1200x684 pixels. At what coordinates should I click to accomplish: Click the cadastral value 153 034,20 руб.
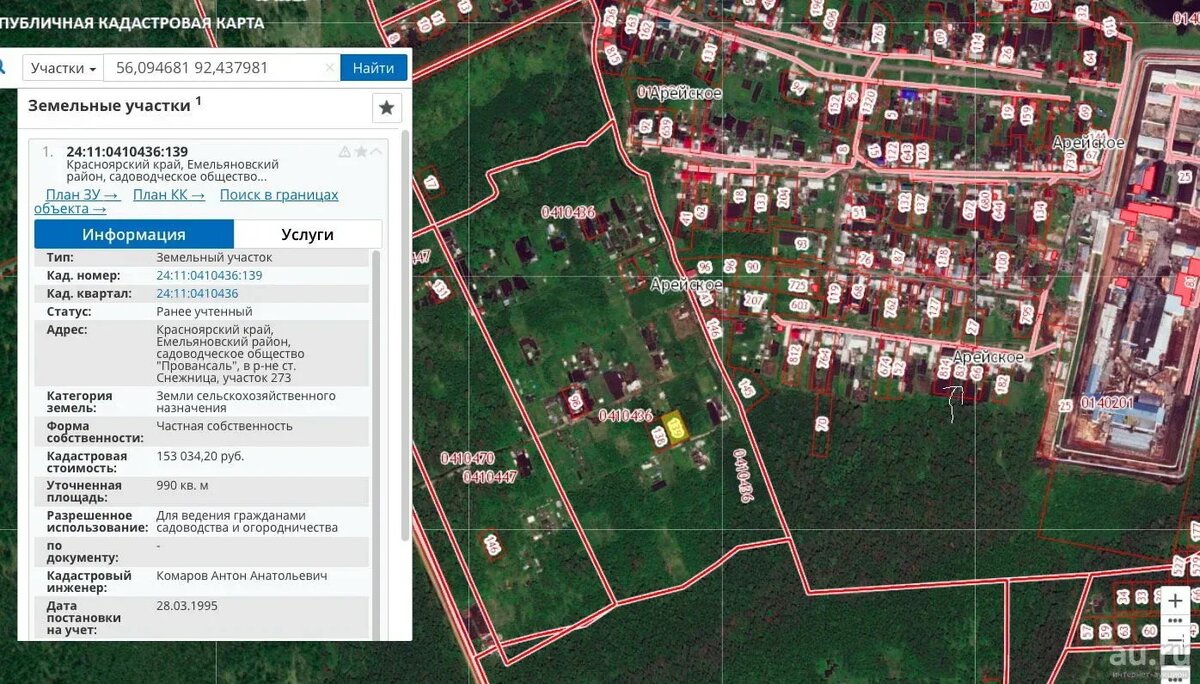point(200,456)
